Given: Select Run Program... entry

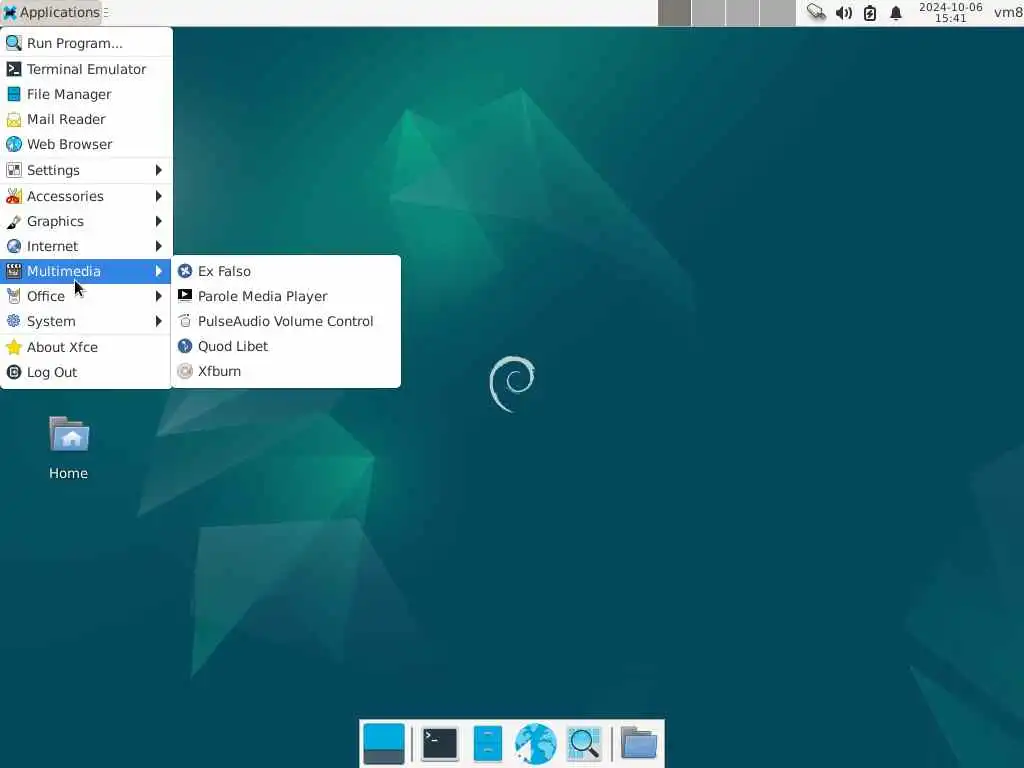Looking at the screenshot, I should pyautogui.click(x=86, y=43).
